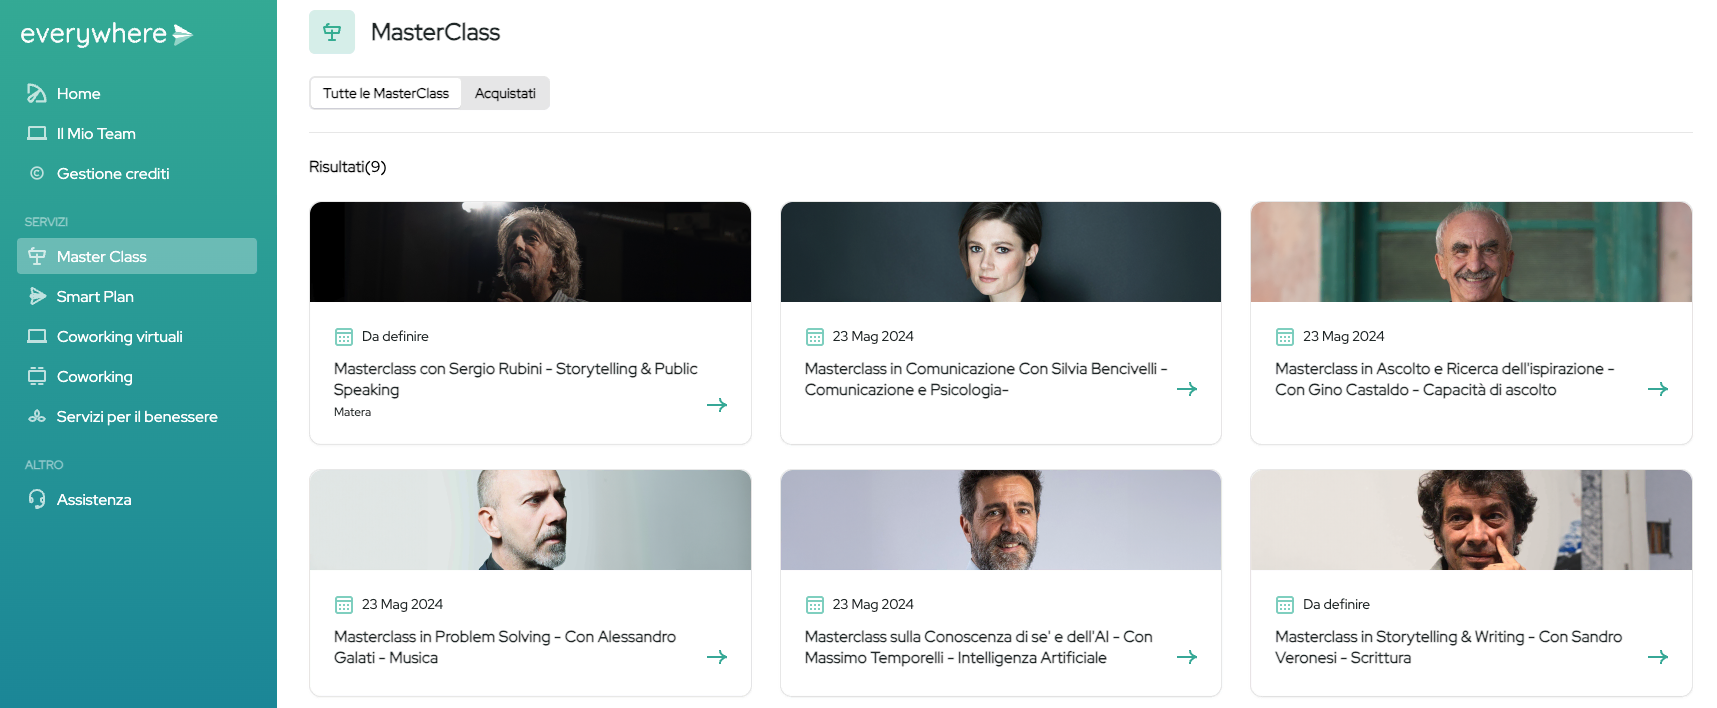
Task: Switch to the Acquistati tab
Action: coord(505,93)
